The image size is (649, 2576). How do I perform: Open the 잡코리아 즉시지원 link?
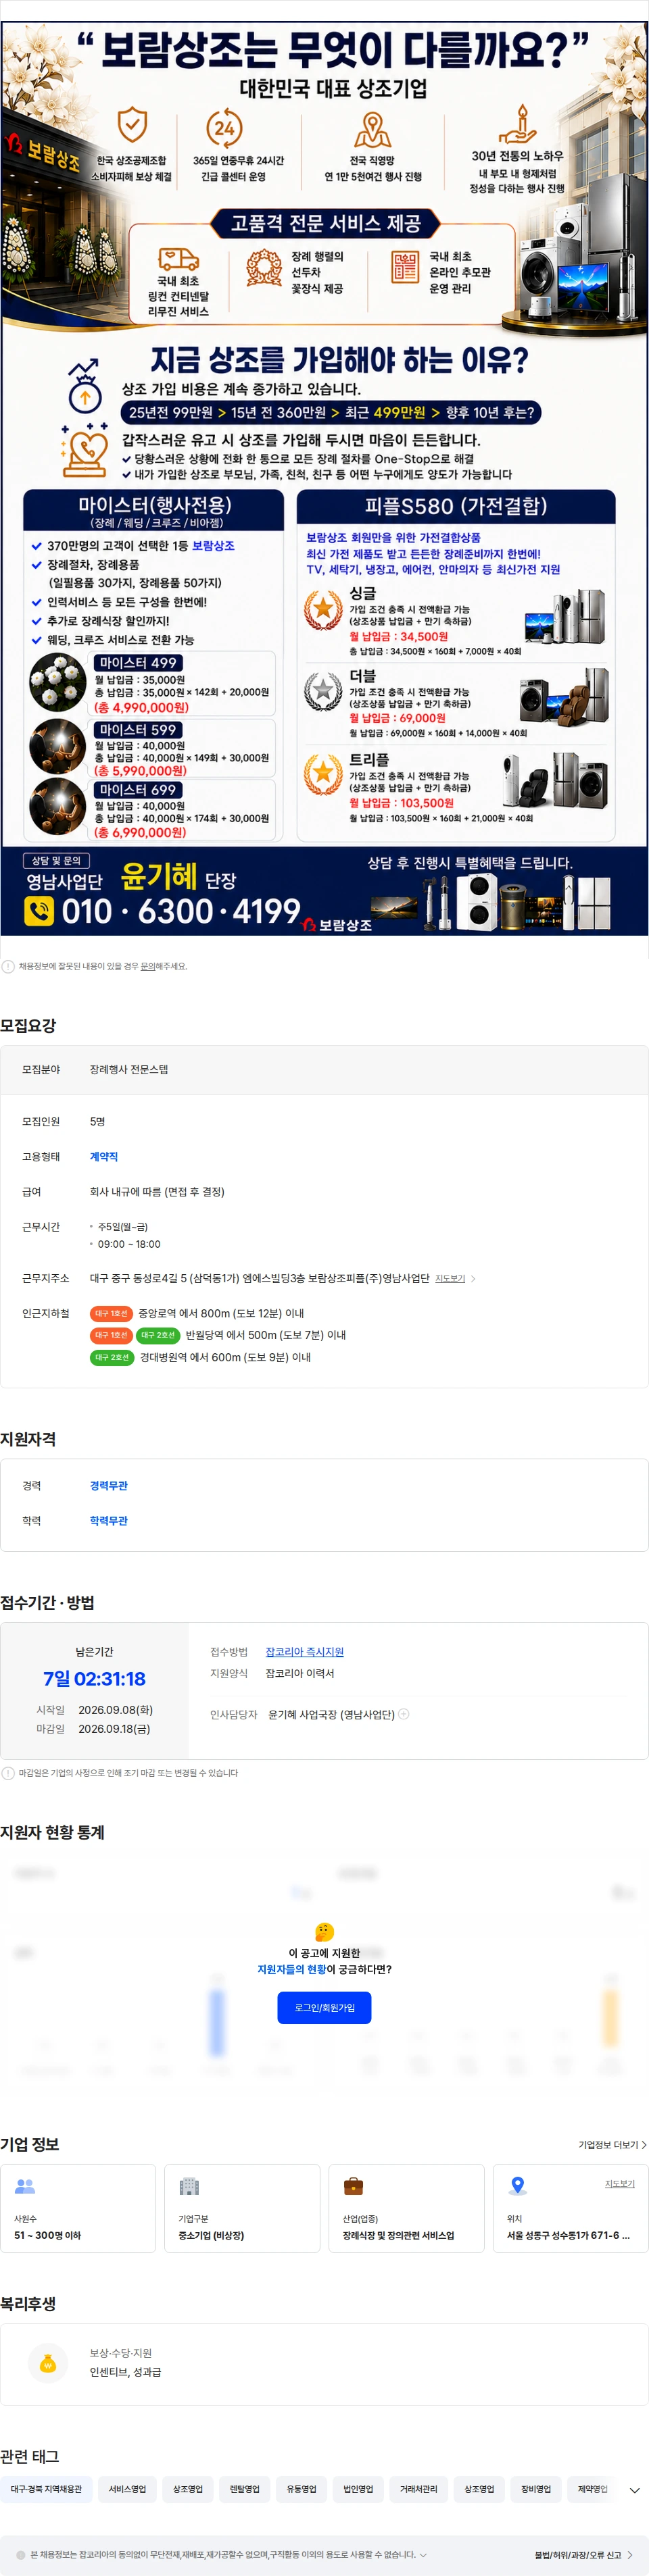point(304,1651)
